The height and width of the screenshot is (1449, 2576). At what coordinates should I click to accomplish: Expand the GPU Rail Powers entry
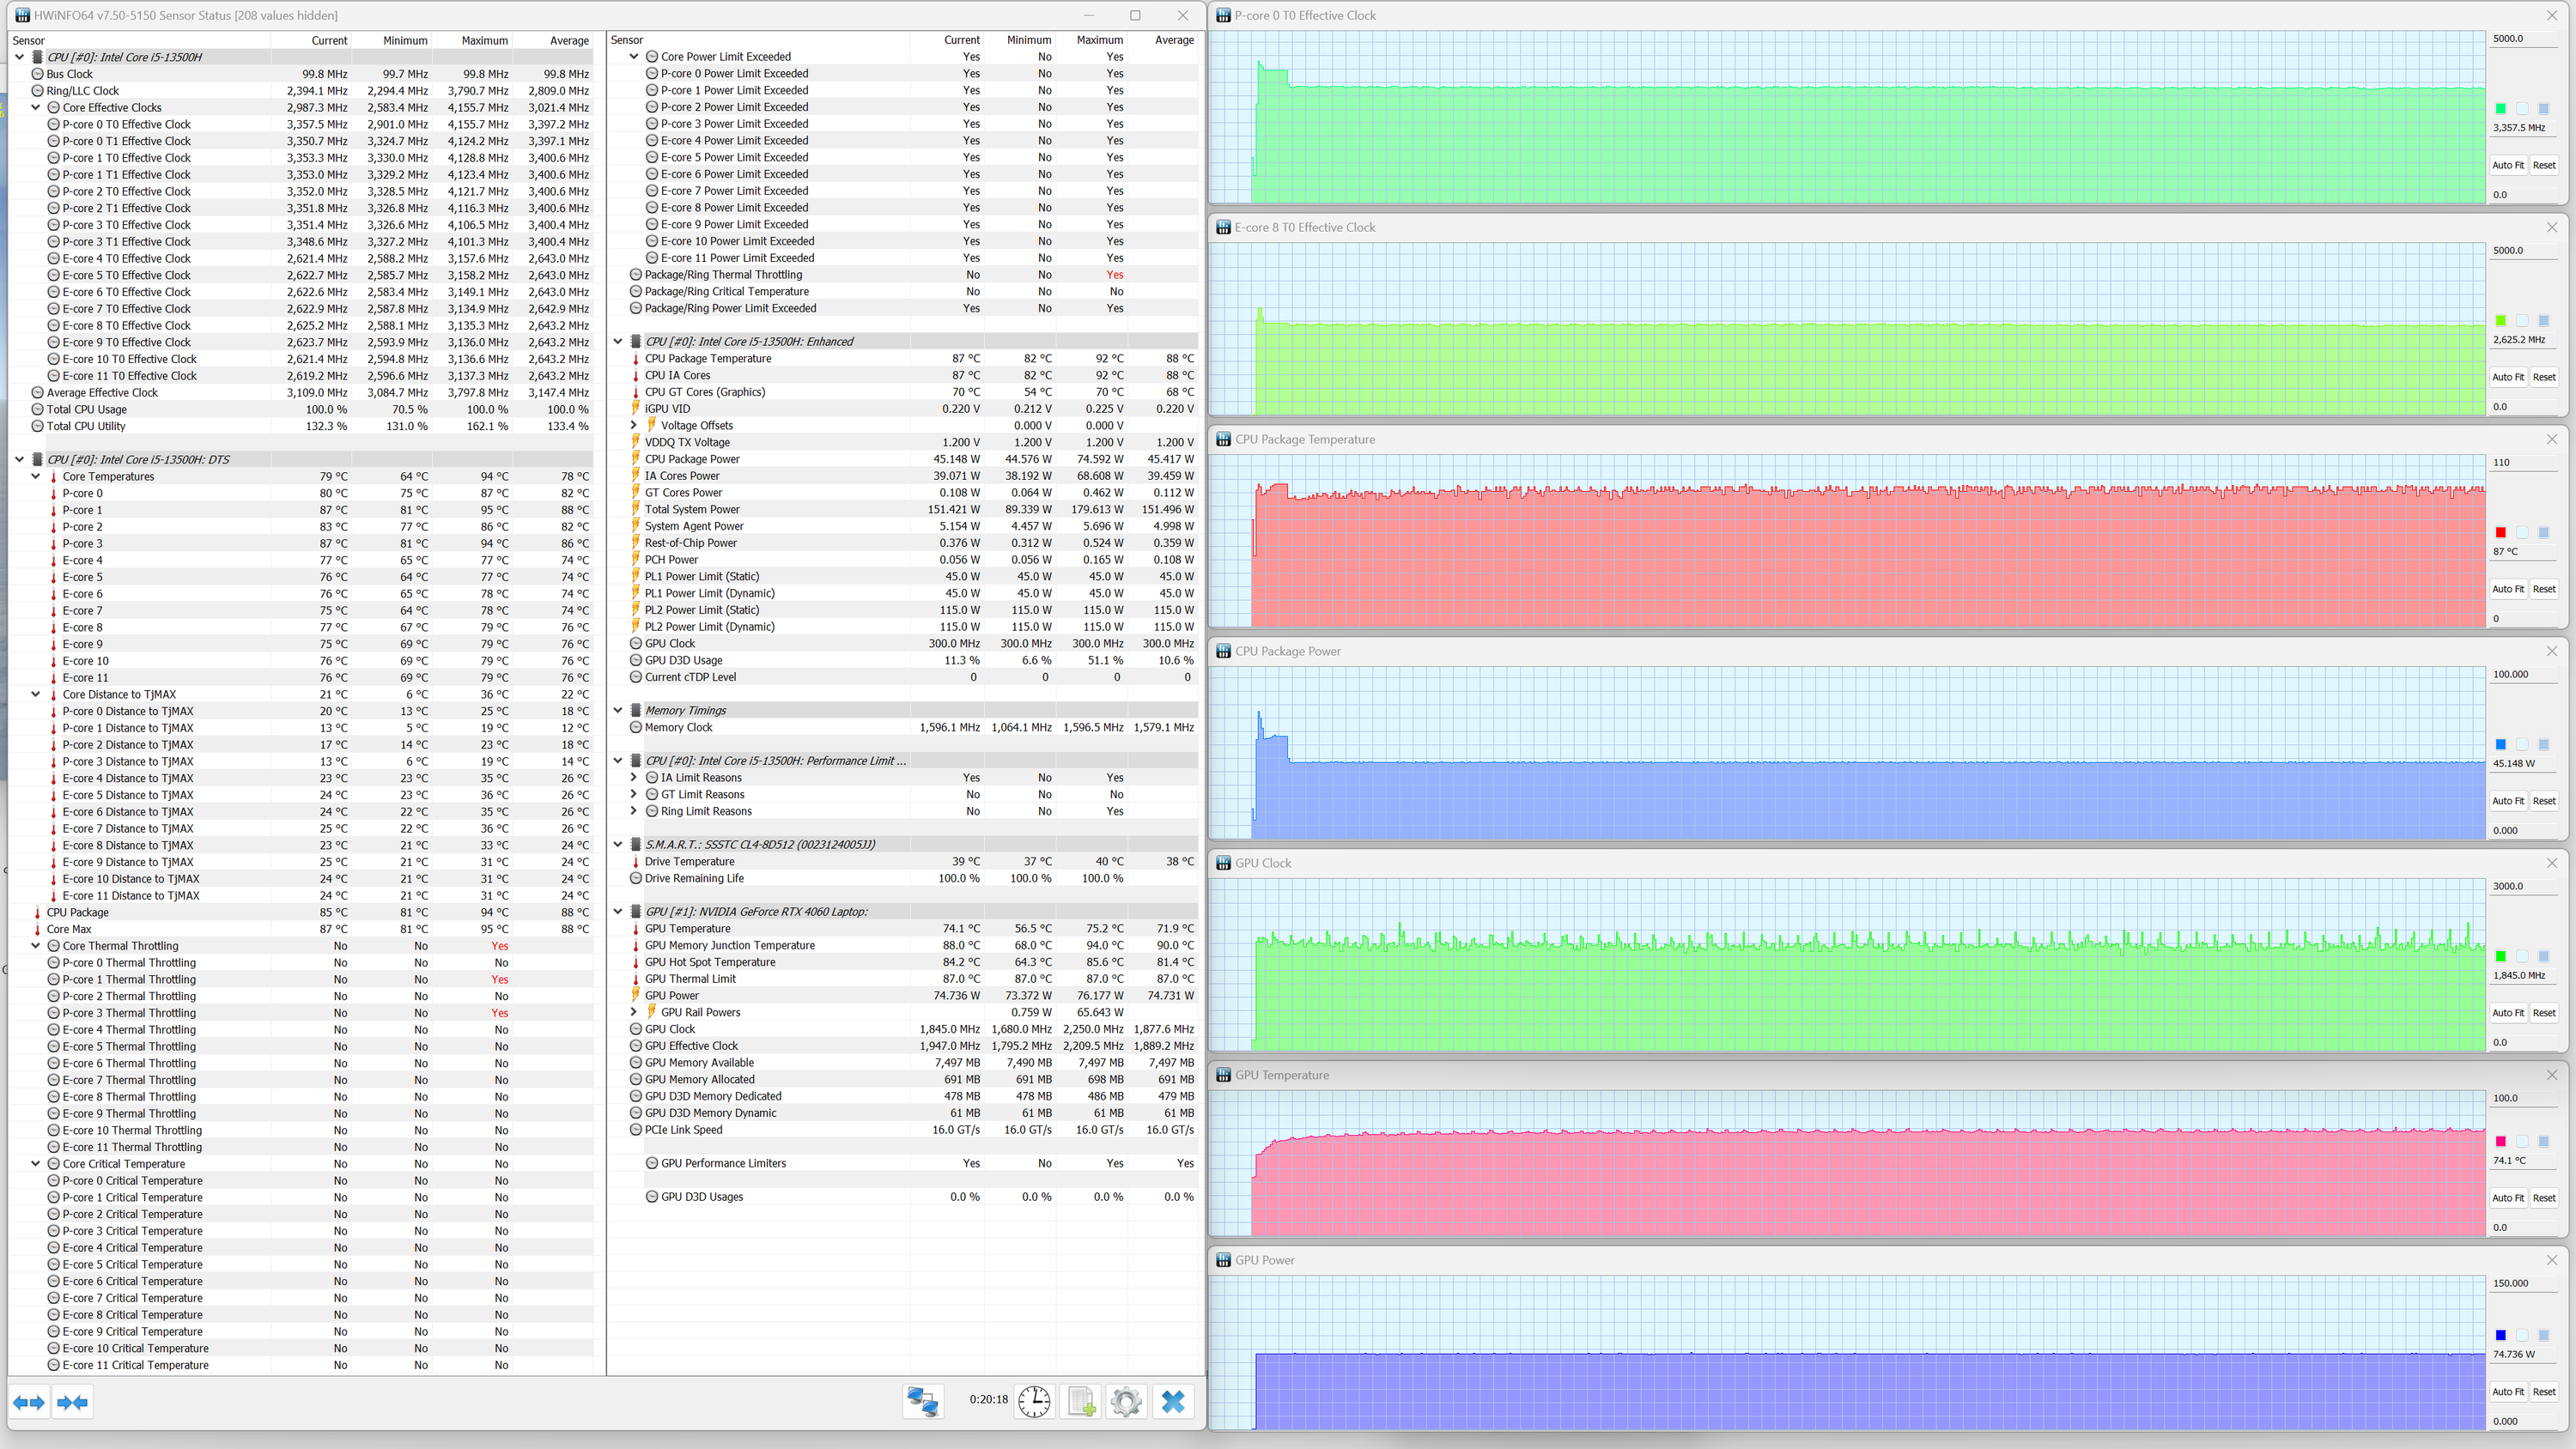pyautogui.click(x=634, y=1012)
